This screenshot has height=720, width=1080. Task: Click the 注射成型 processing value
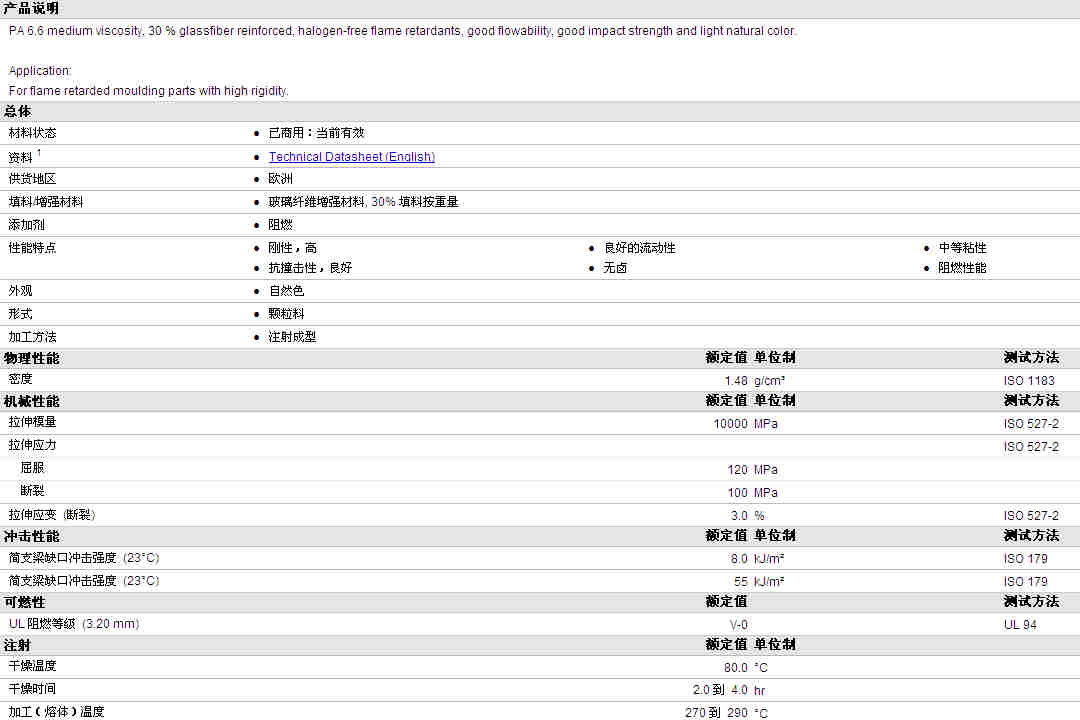point(292,337)
